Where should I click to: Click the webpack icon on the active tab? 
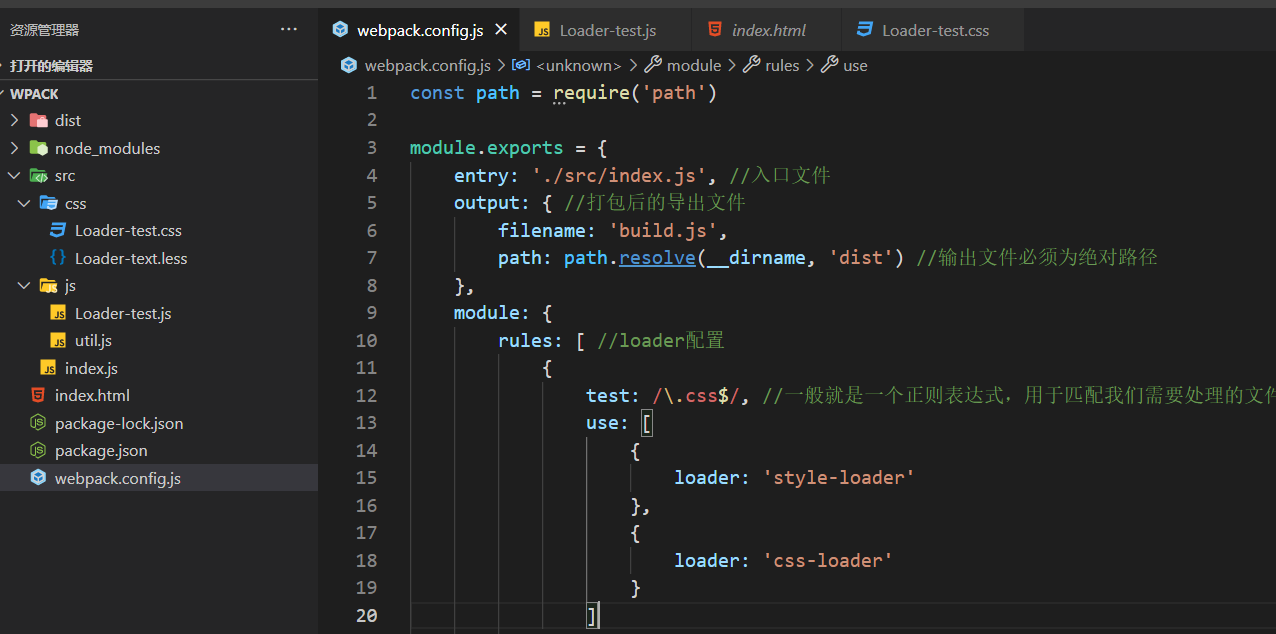click(340, 29)
